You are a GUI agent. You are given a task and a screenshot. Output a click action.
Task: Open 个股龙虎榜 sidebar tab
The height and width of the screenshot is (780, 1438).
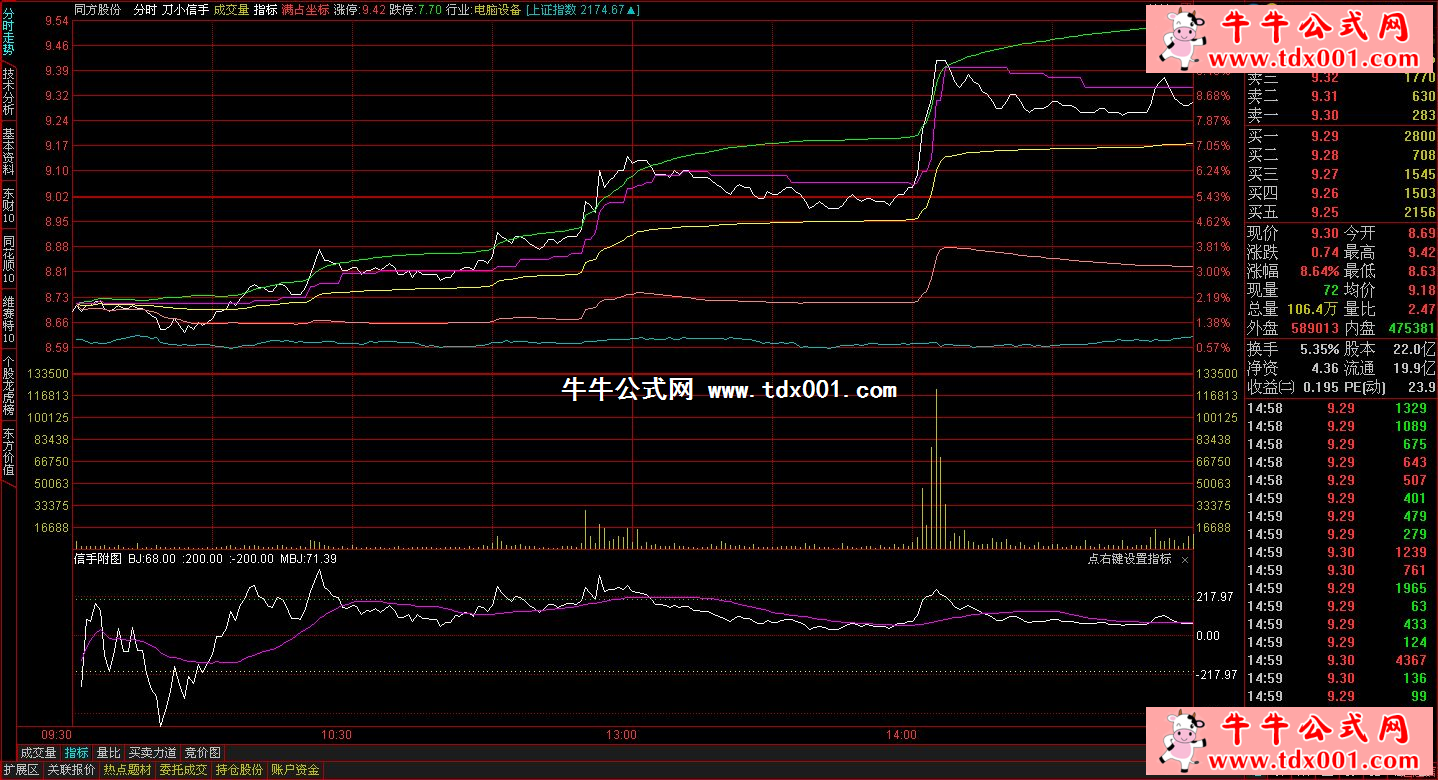(8, 386)
